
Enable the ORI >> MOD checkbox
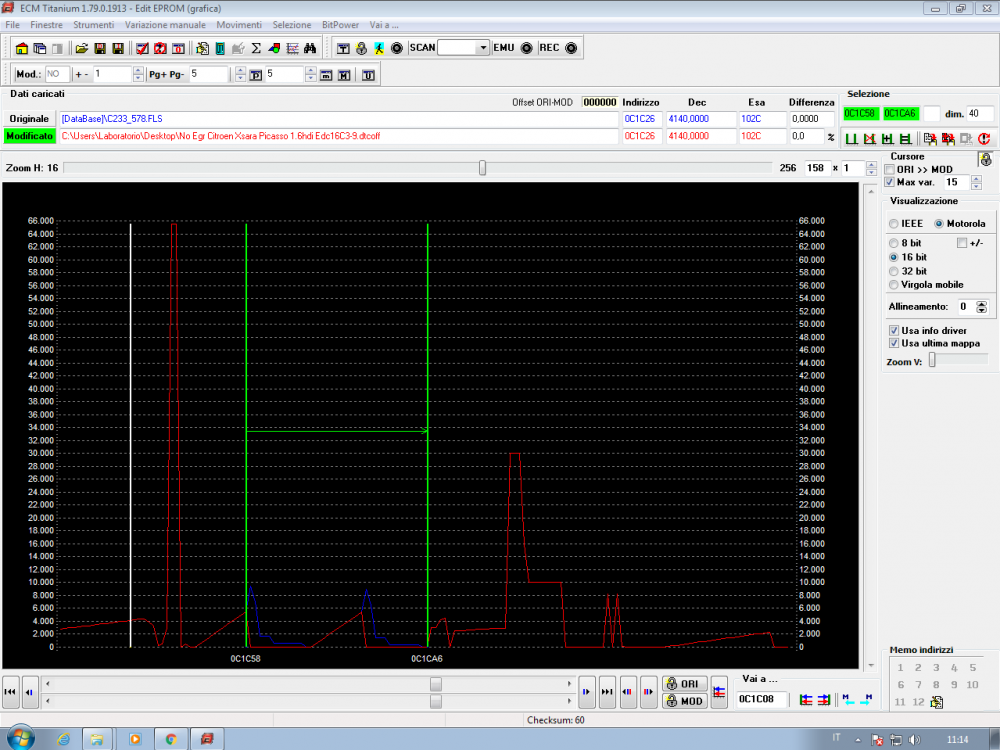point(890,170)
